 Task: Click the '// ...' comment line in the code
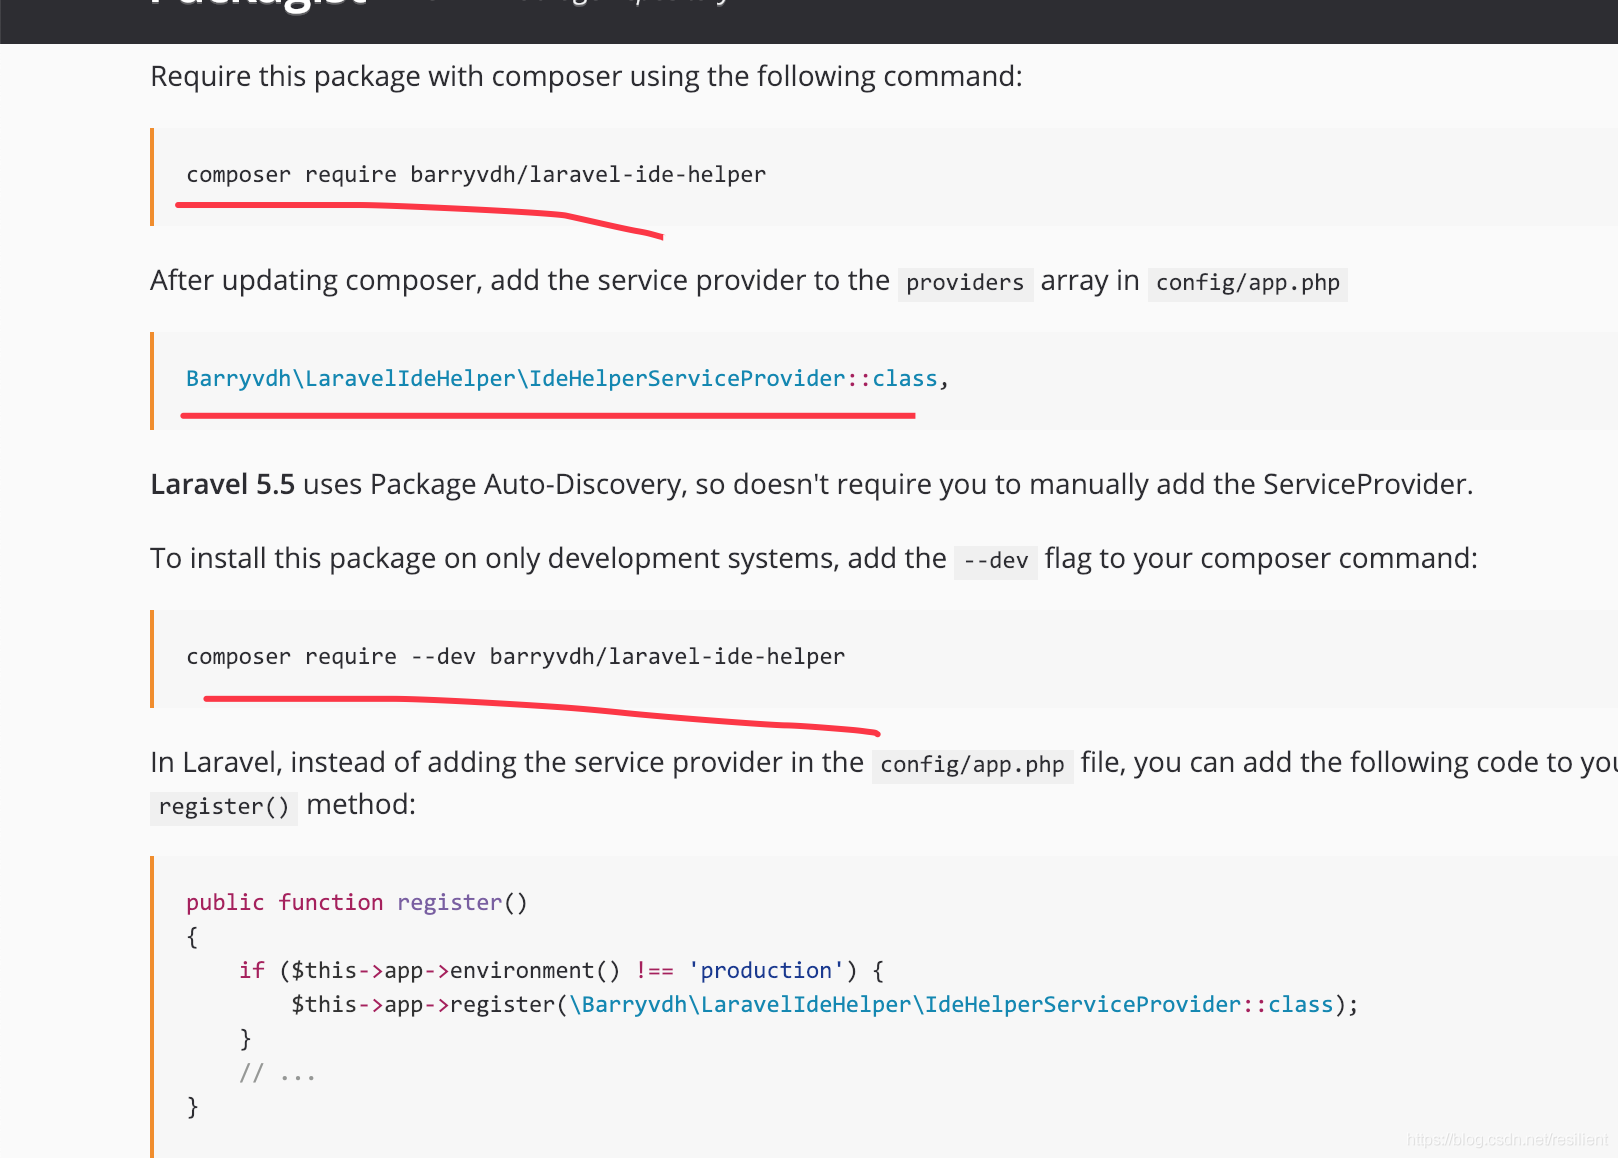click(x=277, y=1074)
